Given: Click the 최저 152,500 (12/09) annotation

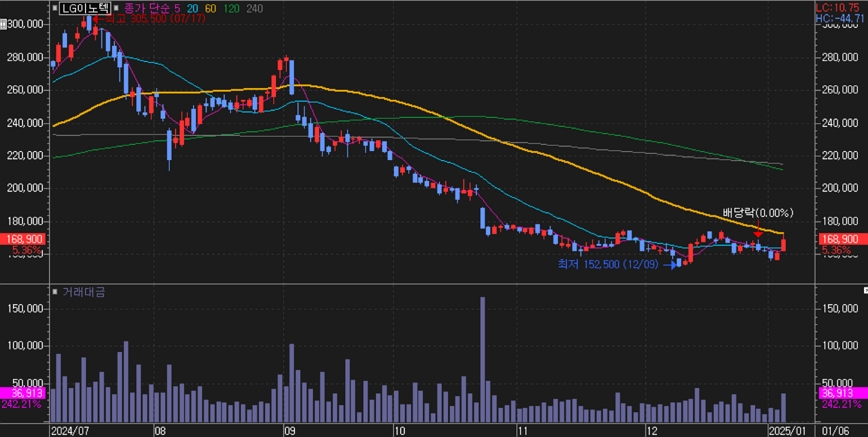Looking at the screenshot, I should point(608,265).
